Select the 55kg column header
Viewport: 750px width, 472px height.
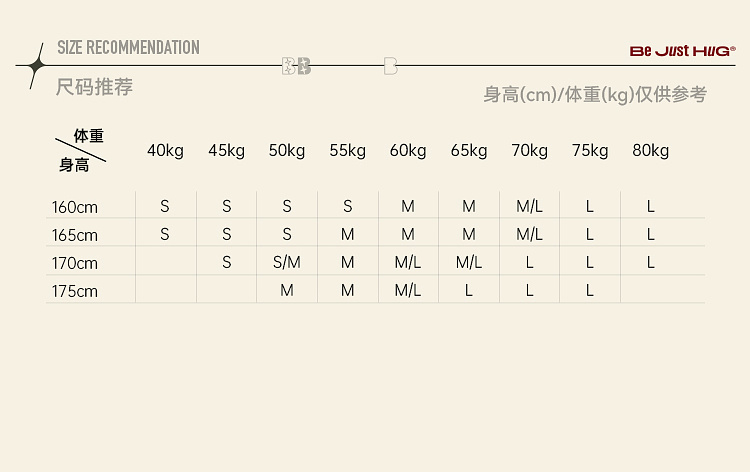[348, 150]
